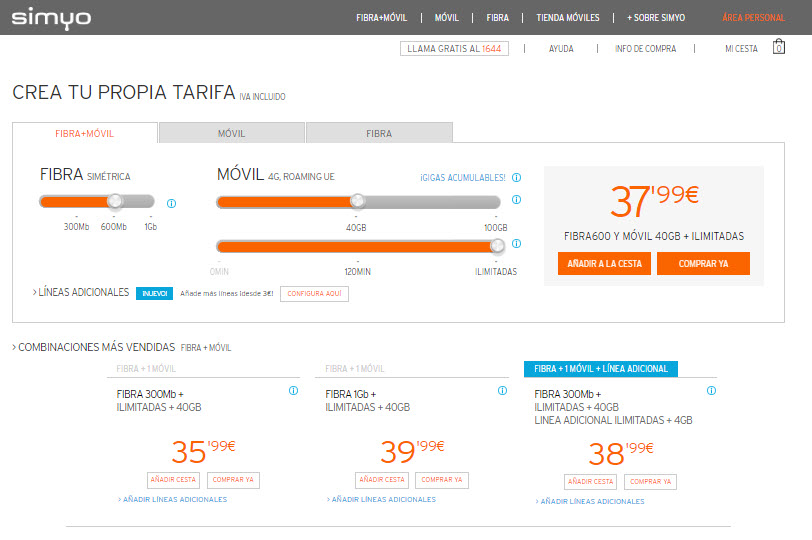This screenshot has width=812, height=540.
Task: Buy the 39,99€ plan with COMPRAR YA
Action: [442, 480]
